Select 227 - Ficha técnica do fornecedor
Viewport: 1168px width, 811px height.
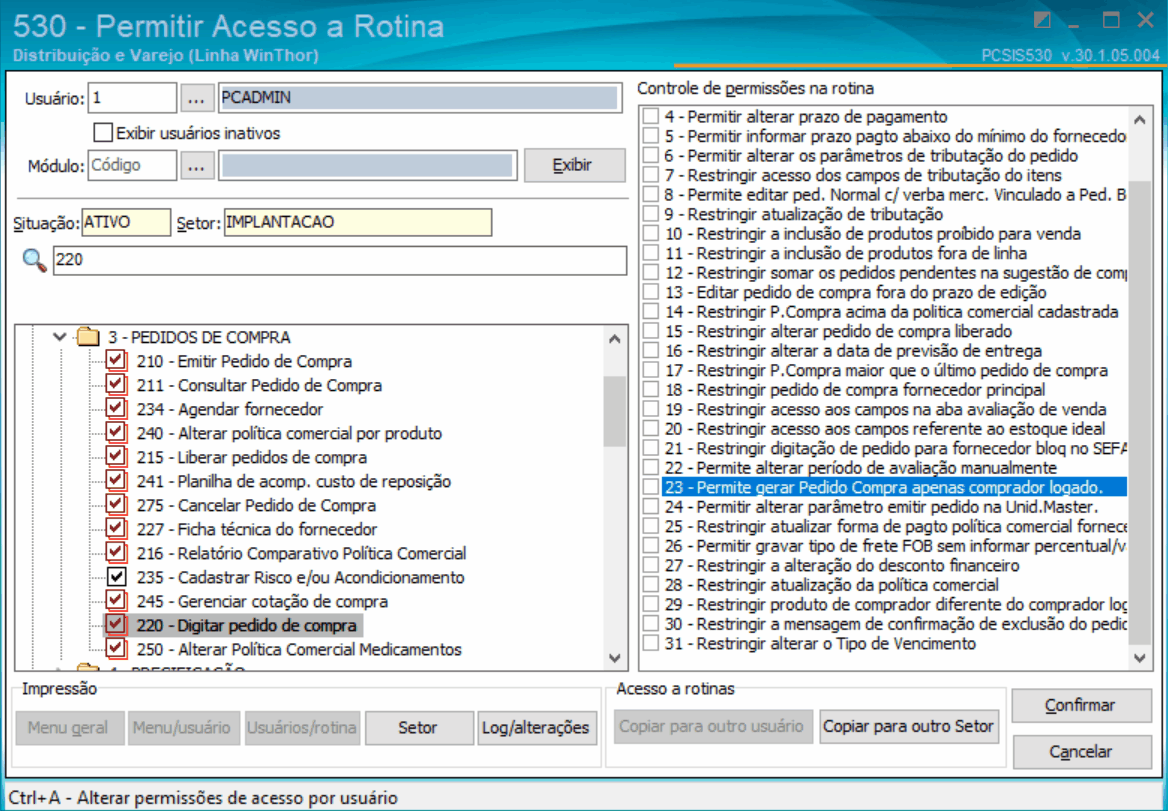[x=256, y=529]
